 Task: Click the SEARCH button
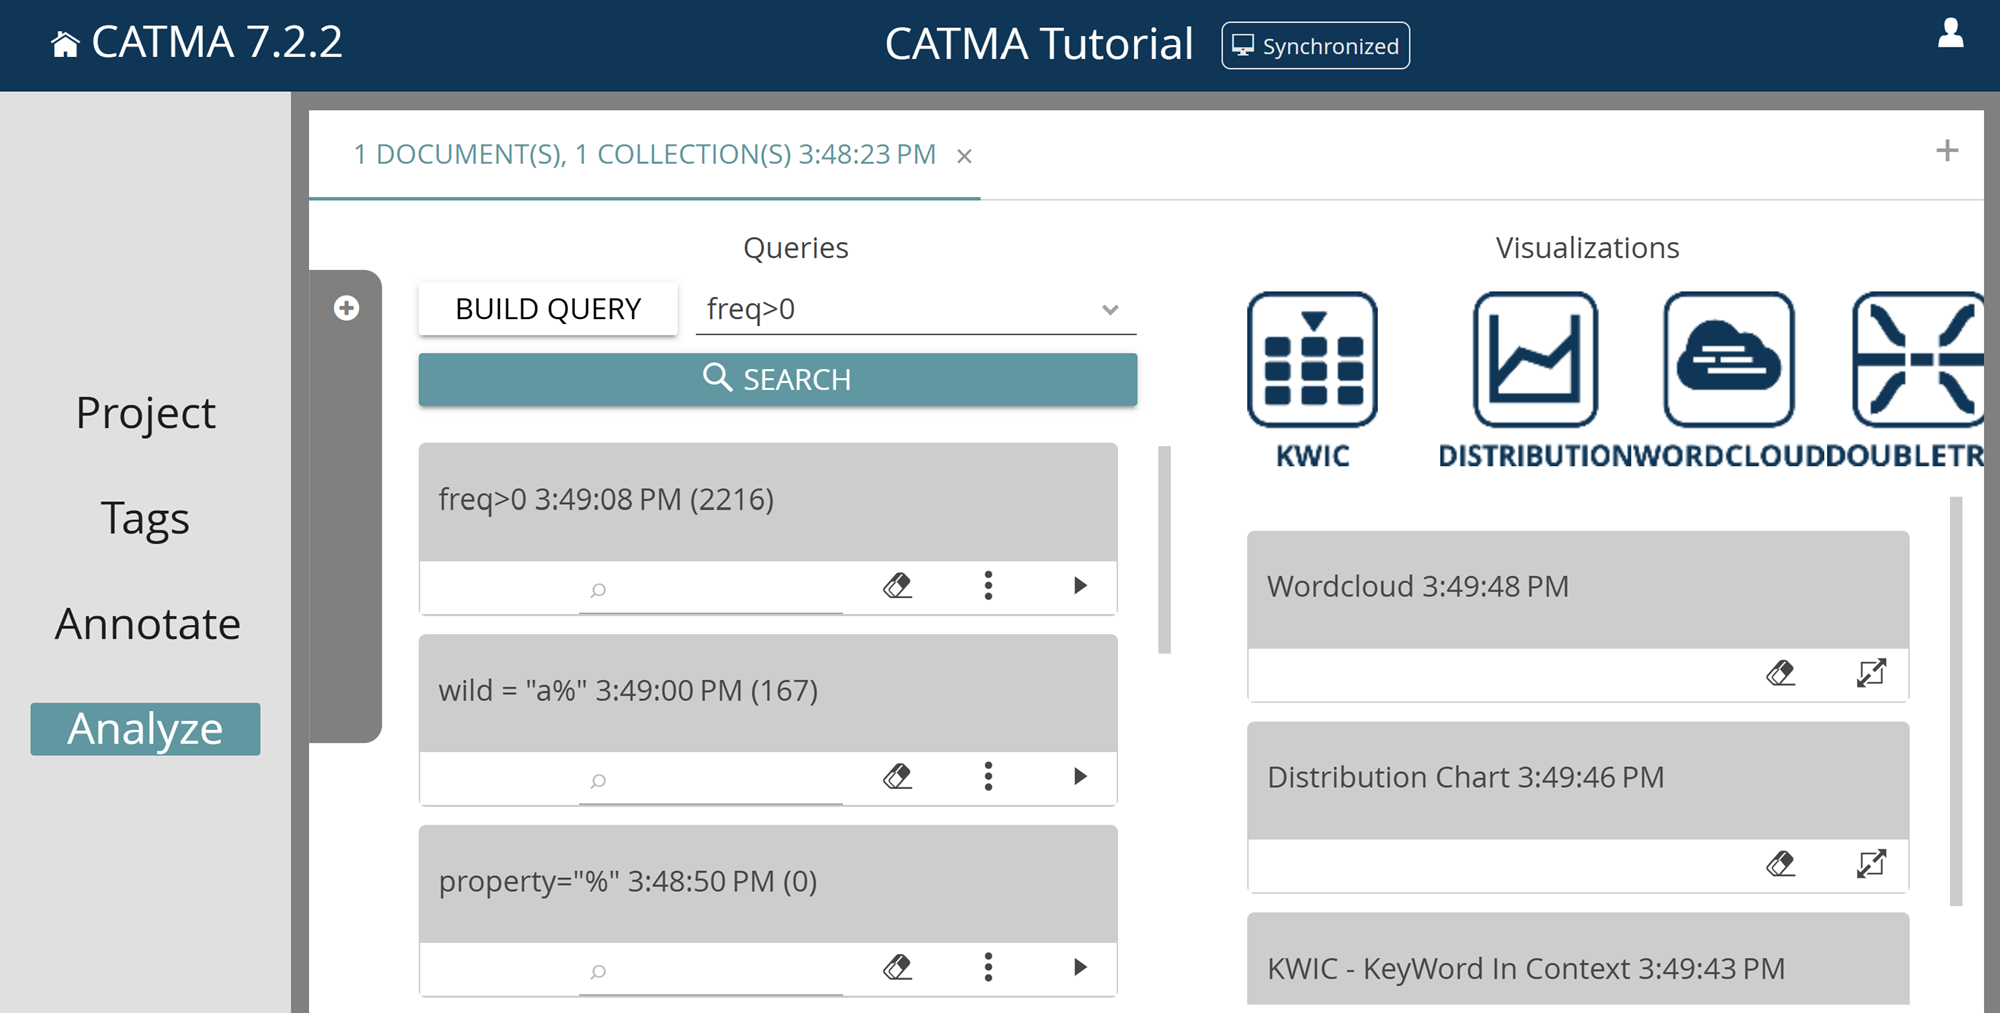coord(777,379)
